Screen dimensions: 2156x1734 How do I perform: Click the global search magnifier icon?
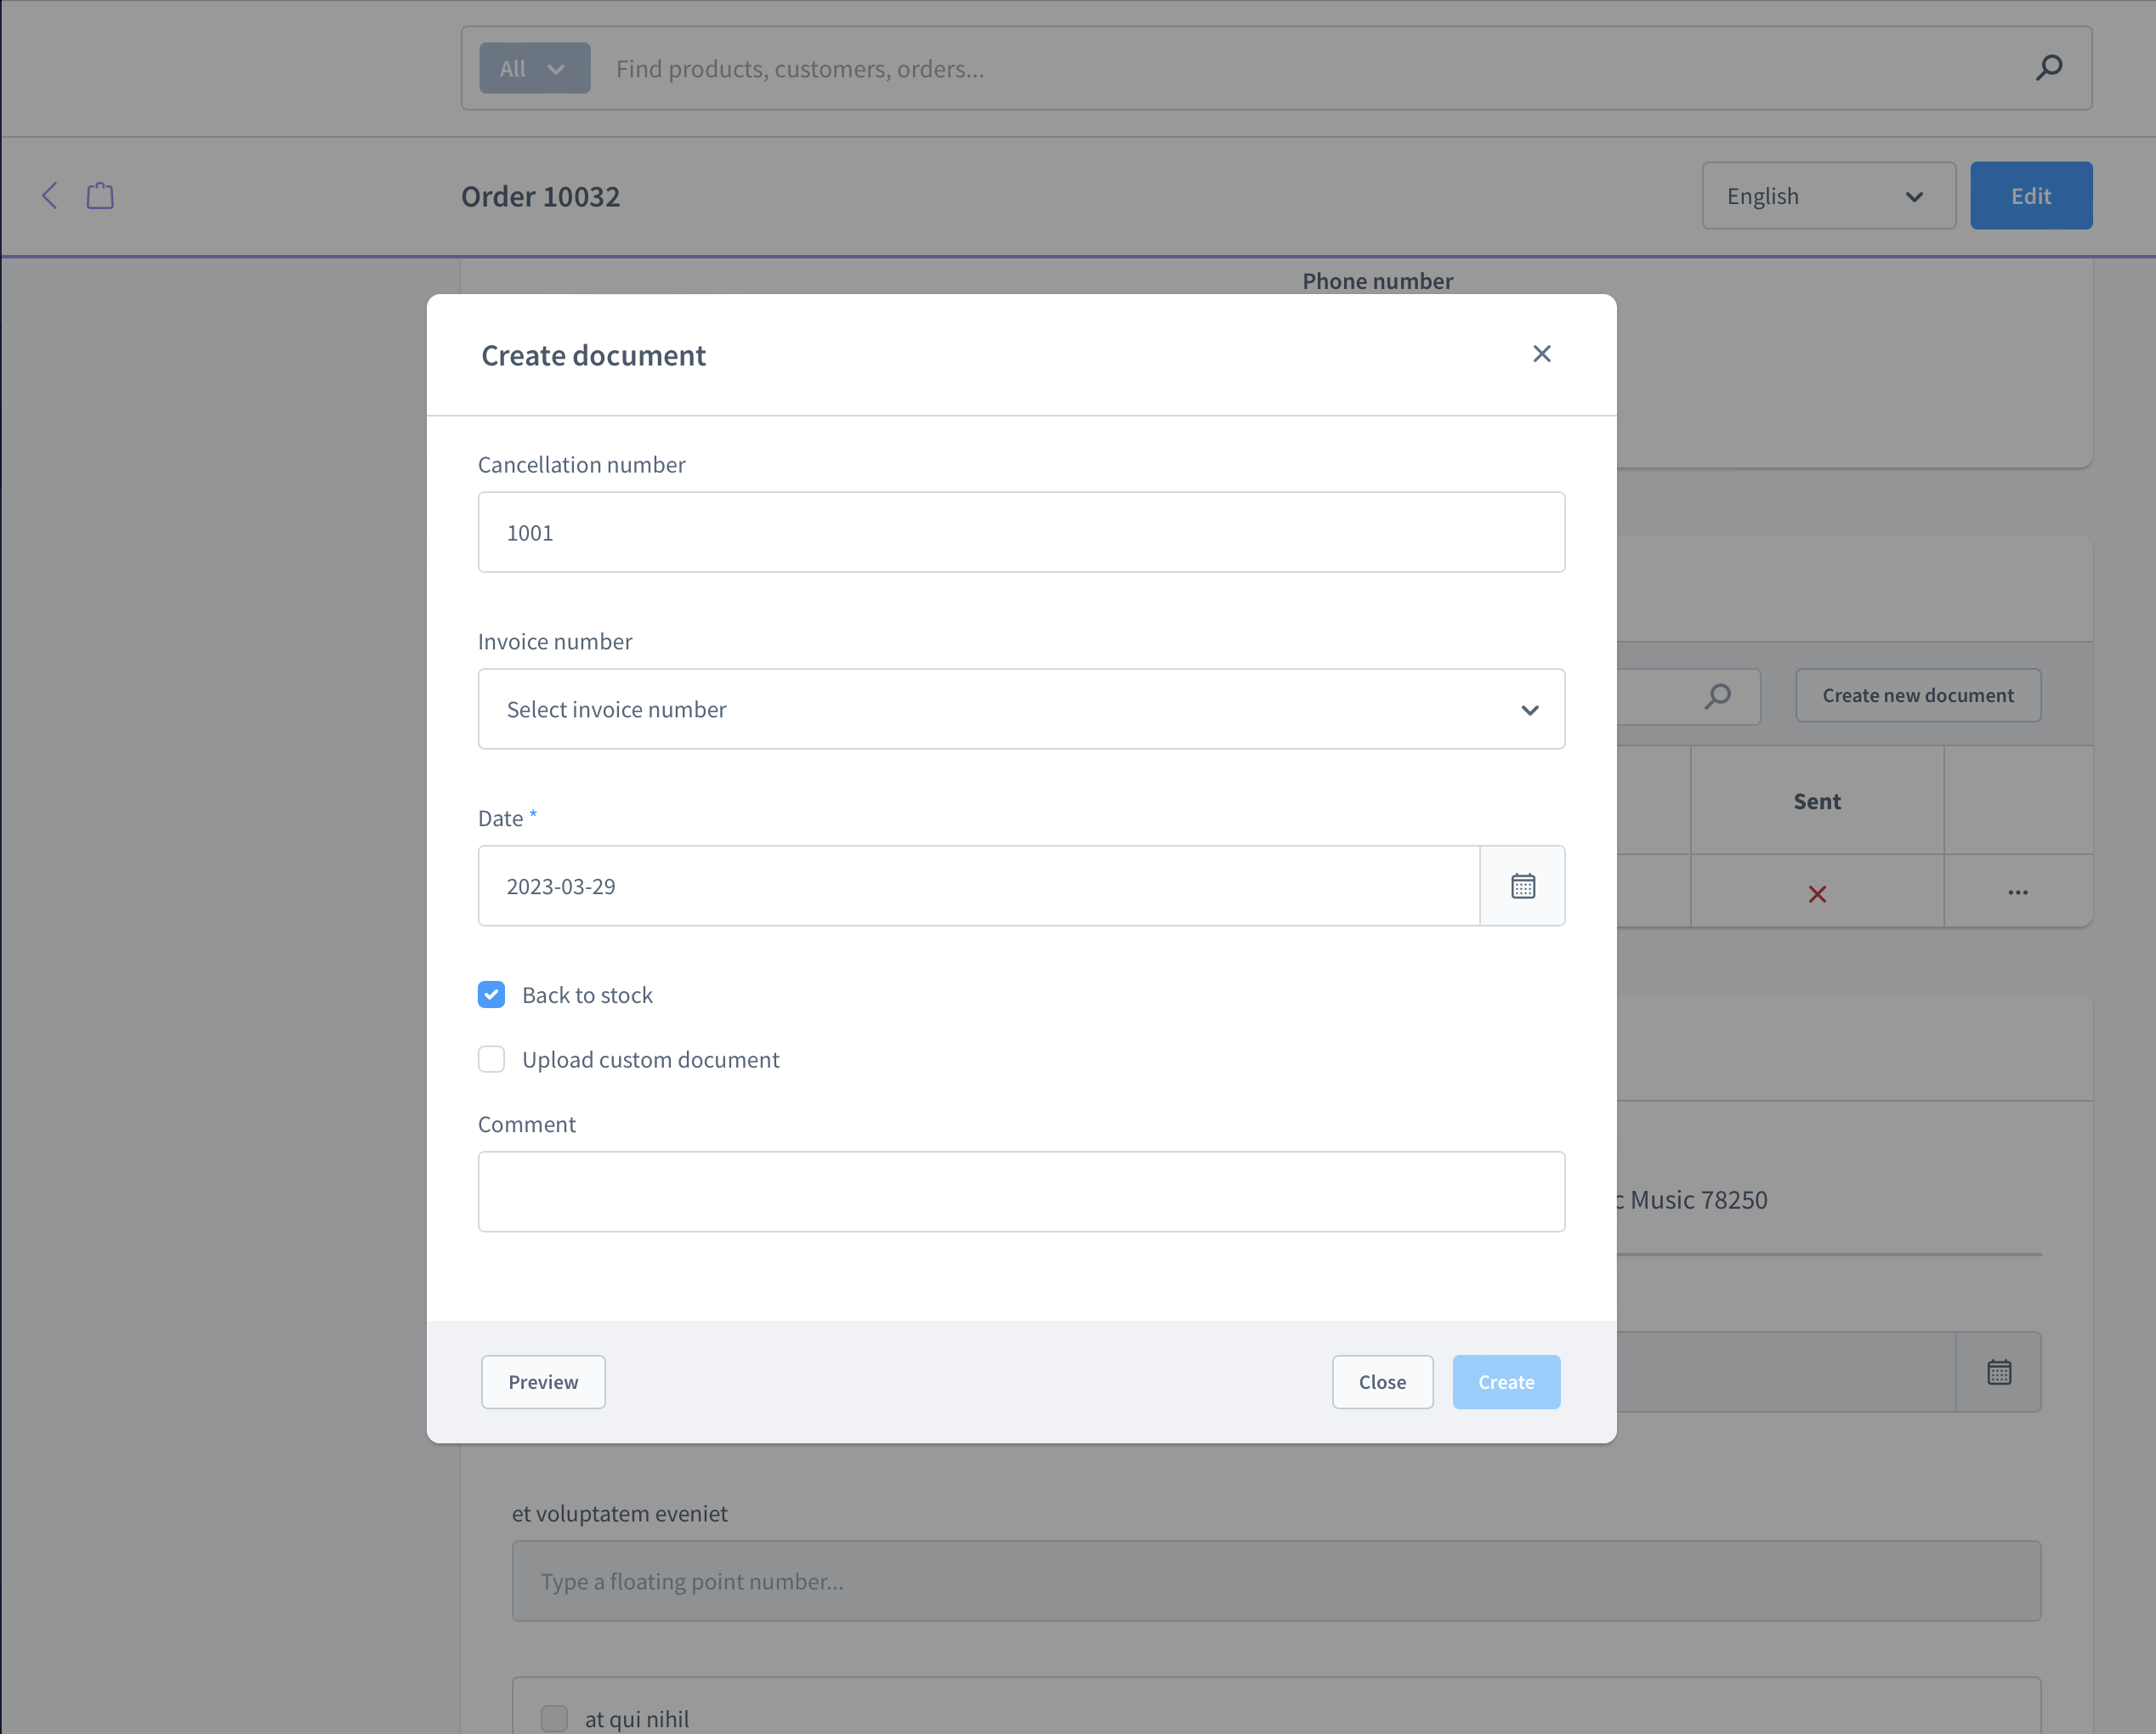(x=2049, y=68)
